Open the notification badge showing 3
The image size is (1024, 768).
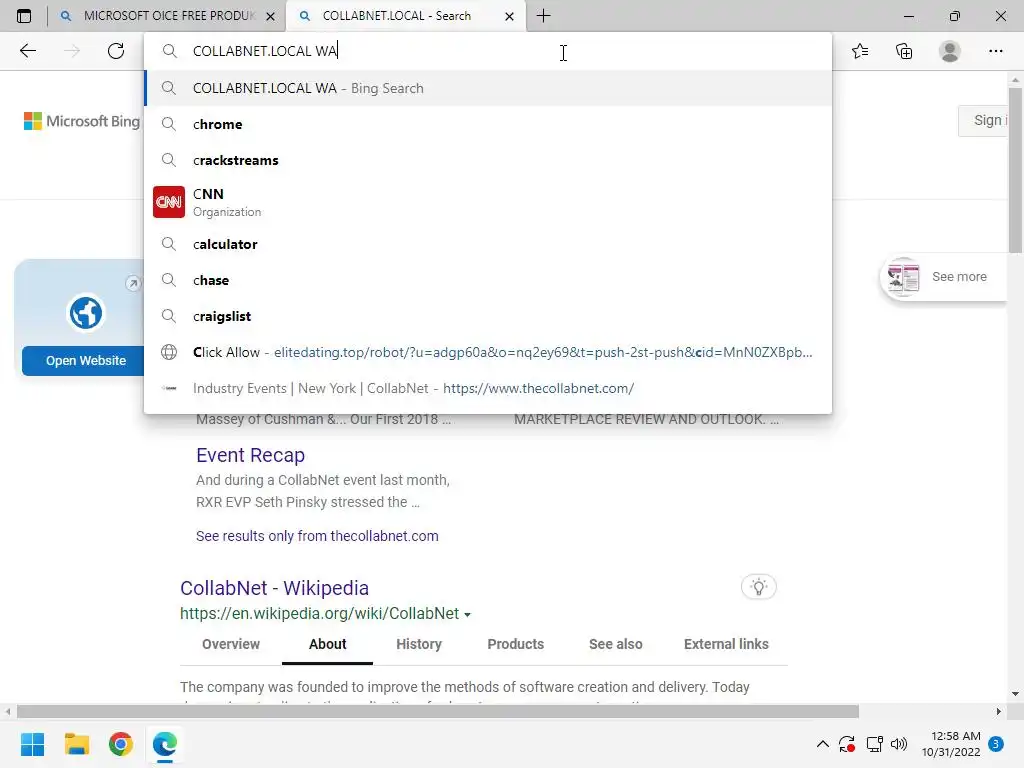point(996,743)
